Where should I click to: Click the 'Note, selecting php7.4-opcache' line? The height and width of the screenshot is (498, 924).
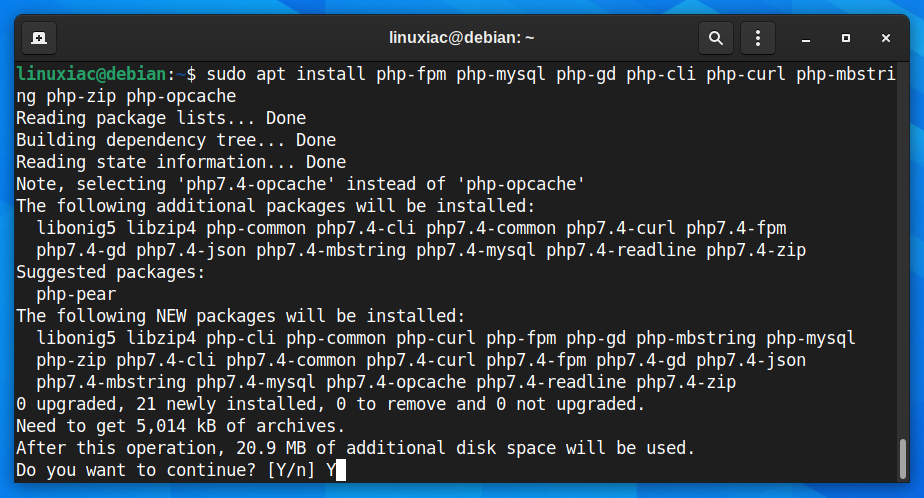[x=301, y=184]
